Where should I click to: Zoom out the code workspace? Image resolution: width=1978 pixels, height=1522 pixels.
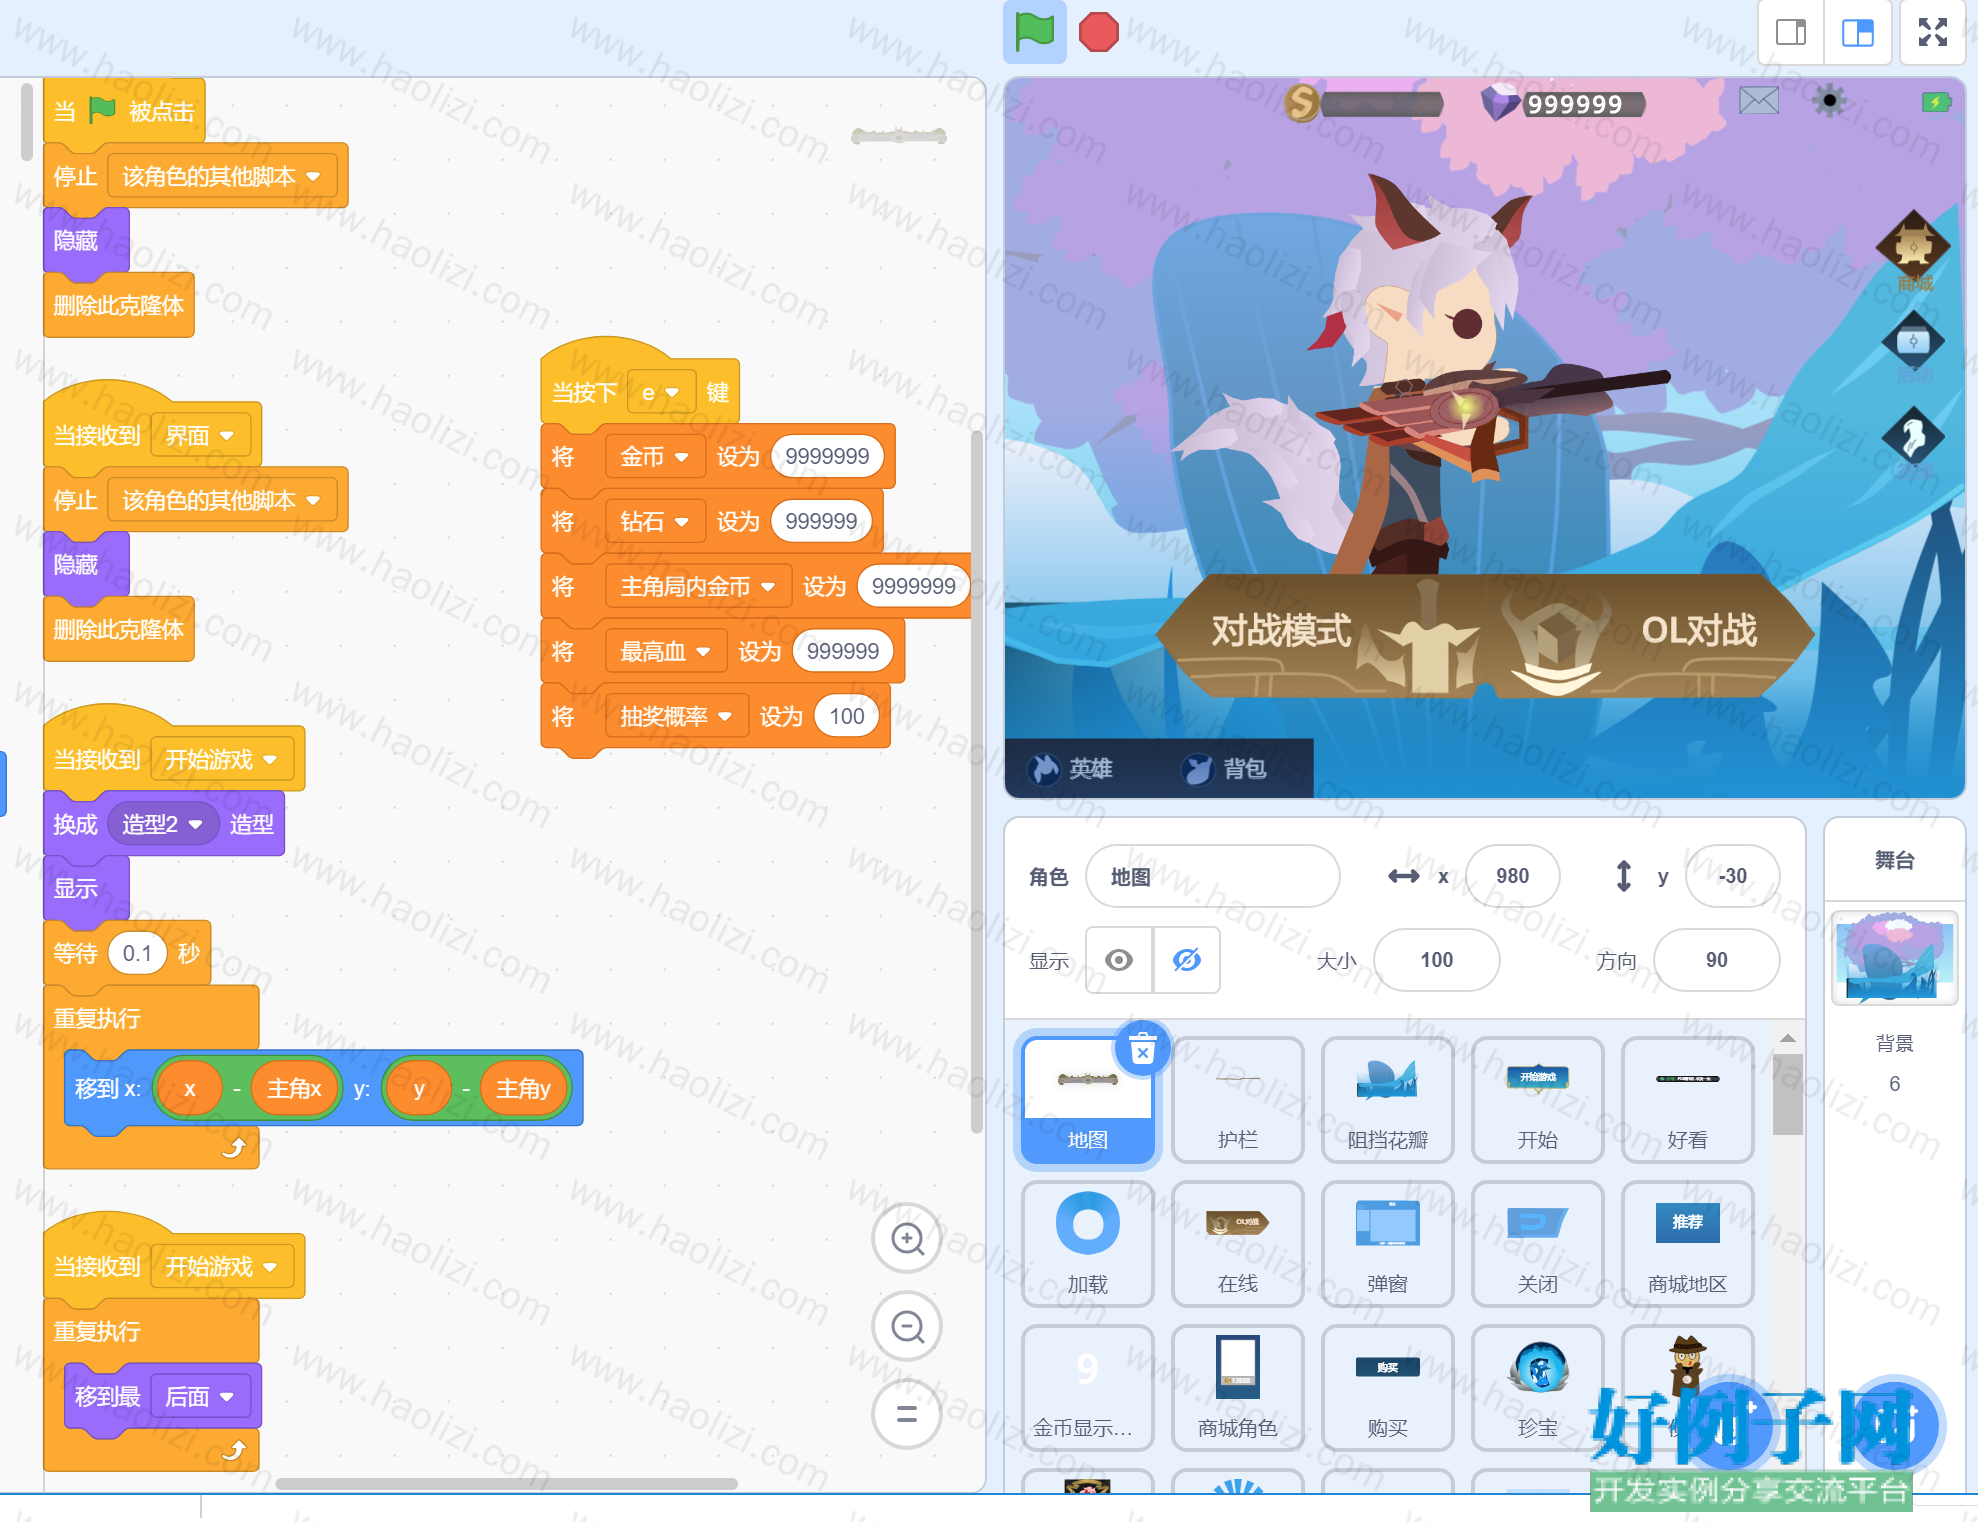point(907,1327)
